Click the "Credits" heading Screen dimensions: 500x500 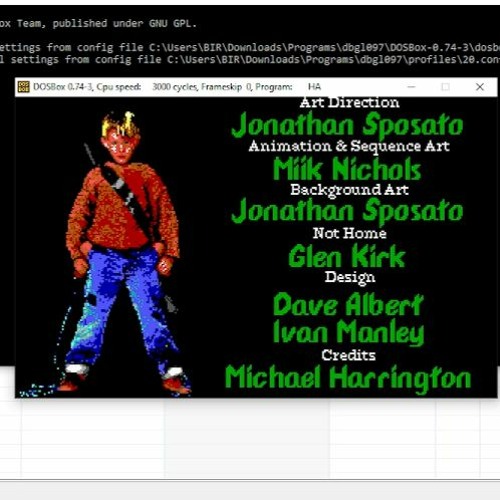pyautogui.click(x=348, y=355)
